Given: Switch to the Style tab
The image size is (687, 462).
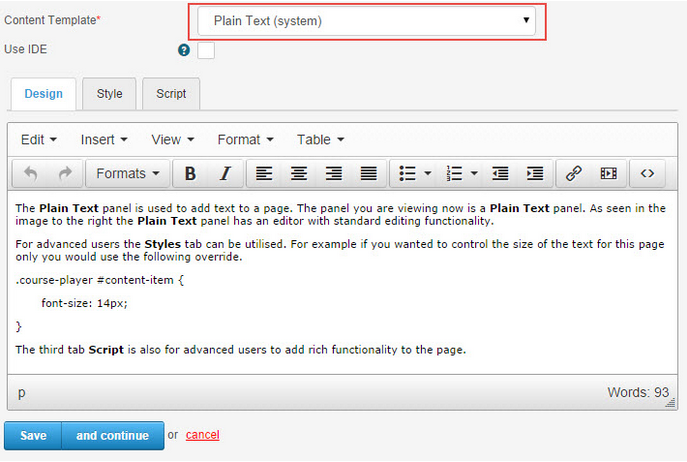Looking at the screenshot, I should (x=109, y=94).
